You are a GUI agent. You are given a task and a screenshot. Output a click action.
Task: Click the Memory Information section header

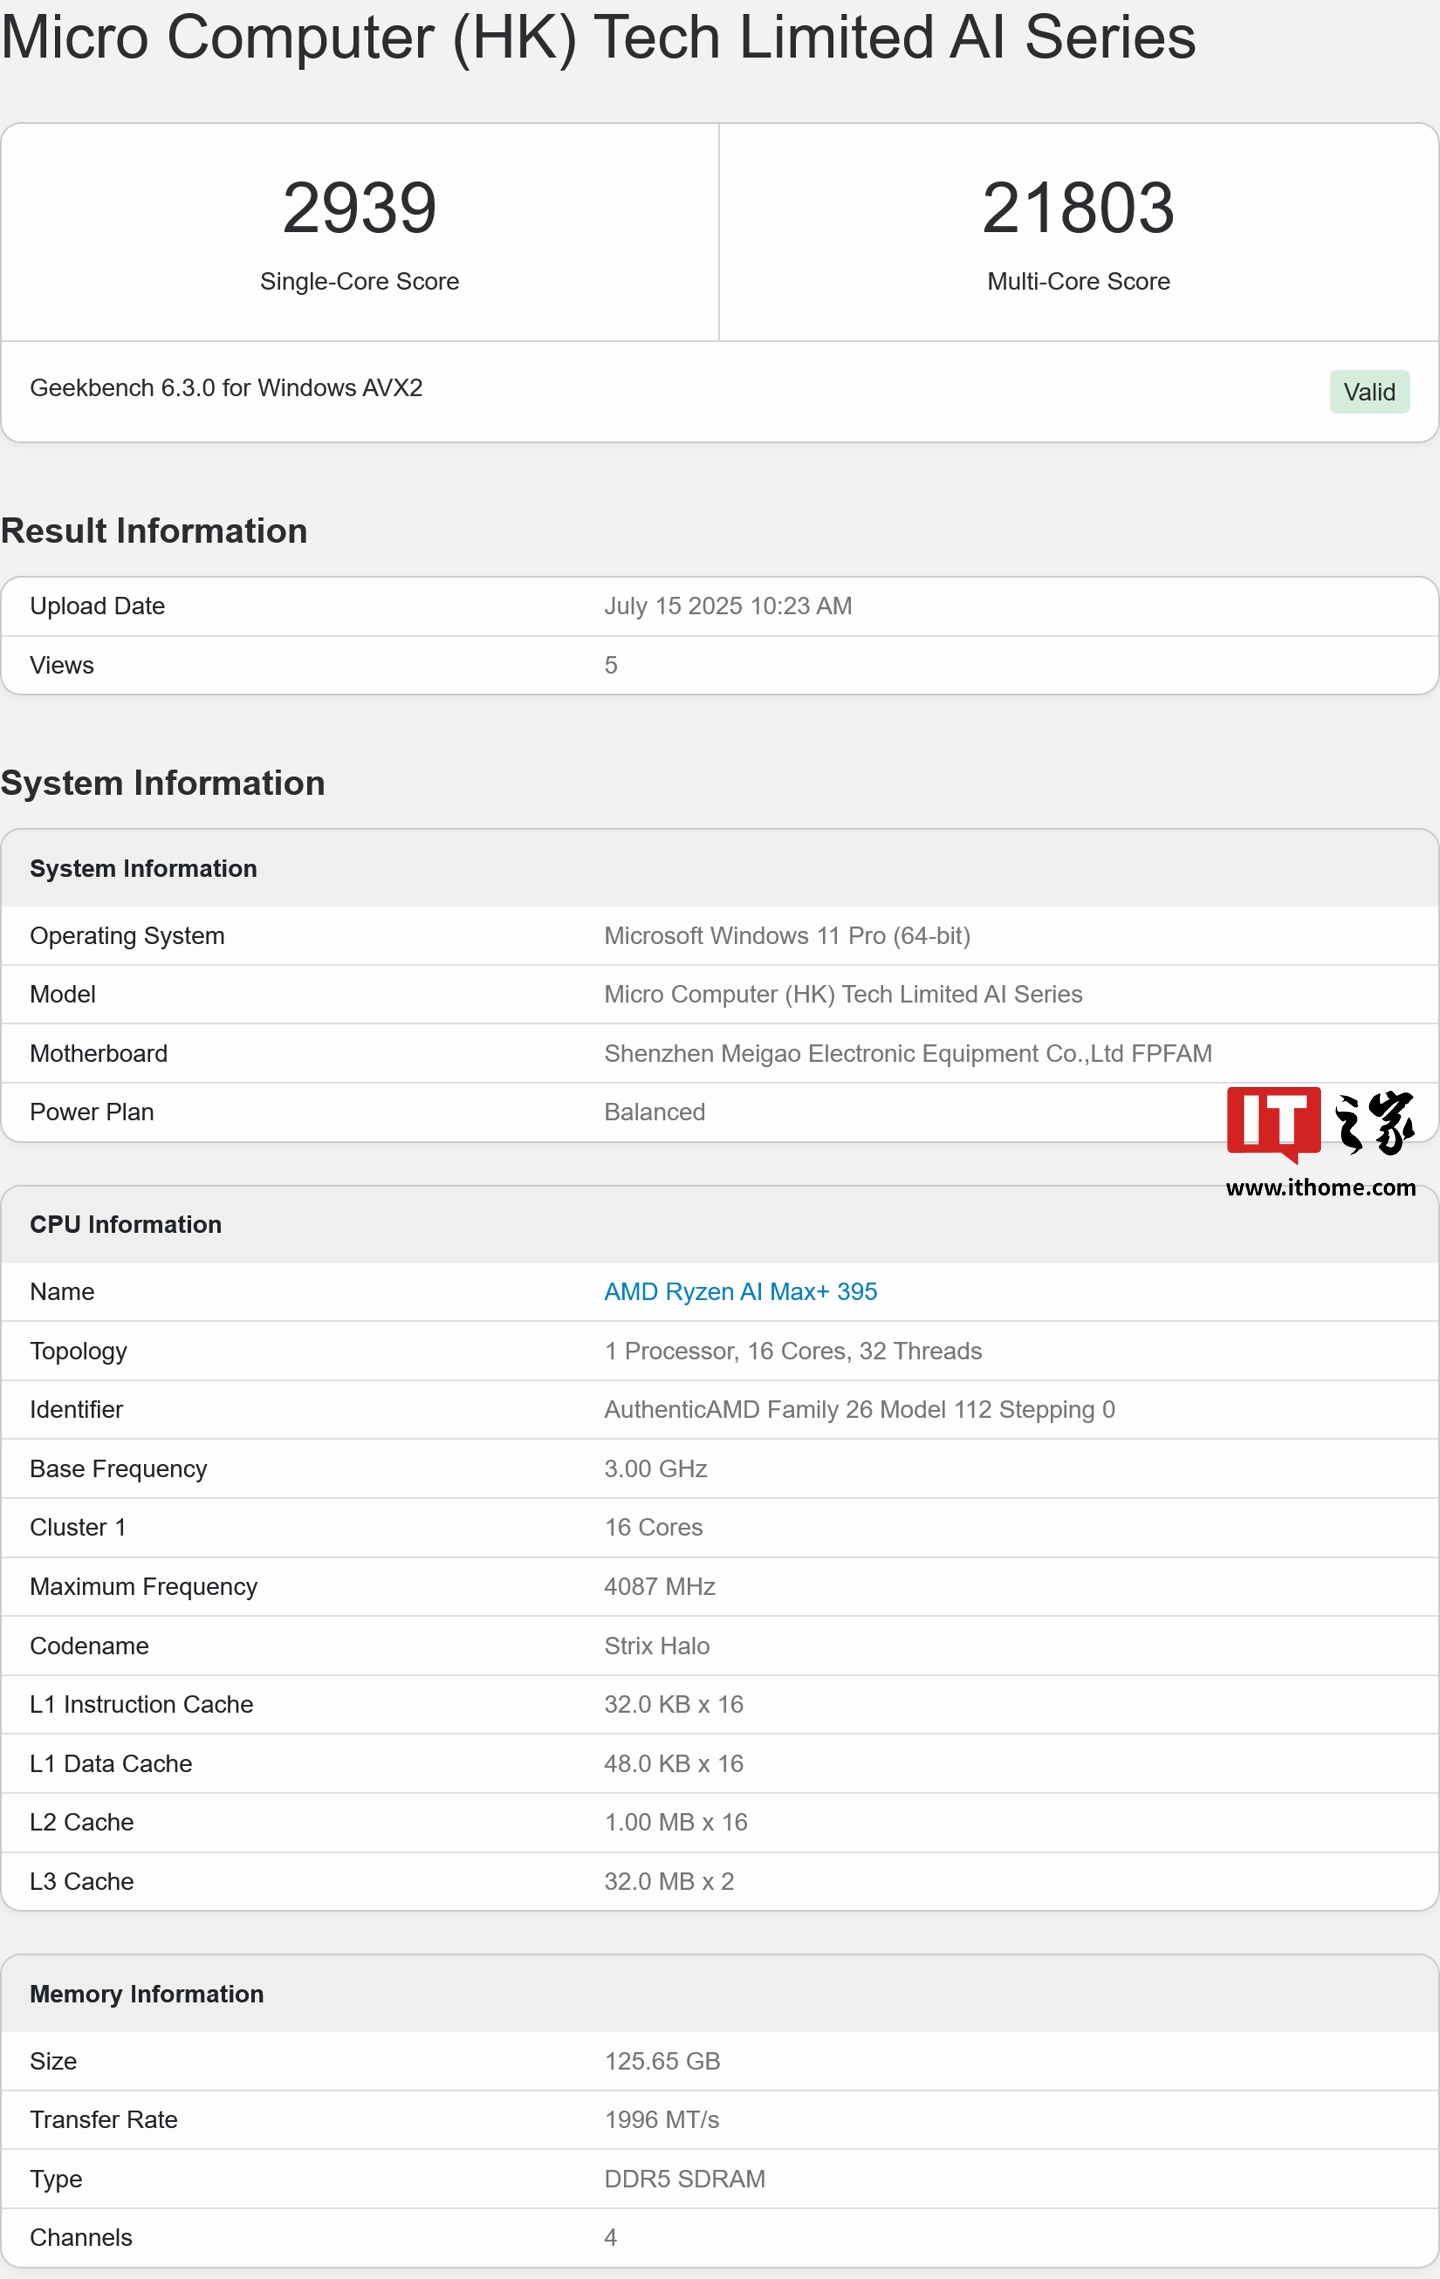coord(147,1994)
